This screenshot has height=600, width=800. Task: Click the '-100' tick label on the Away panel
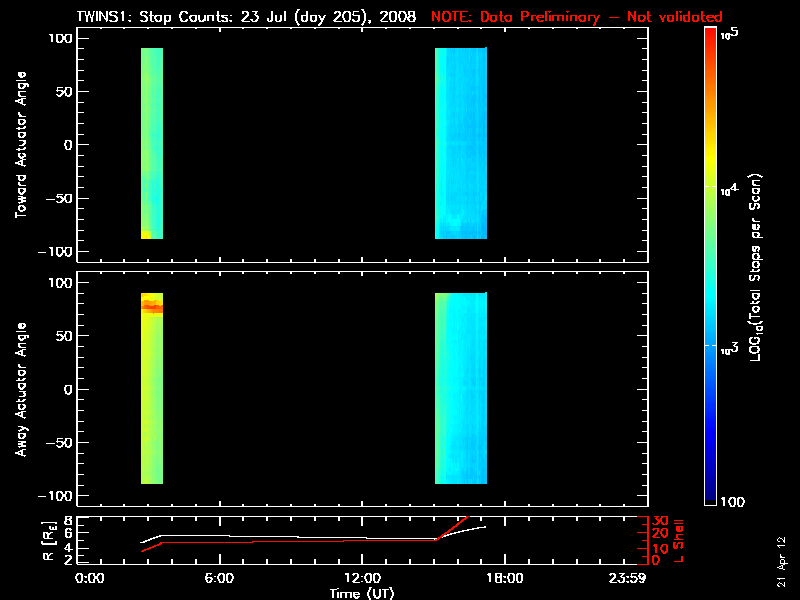click(x=56, y=495)
